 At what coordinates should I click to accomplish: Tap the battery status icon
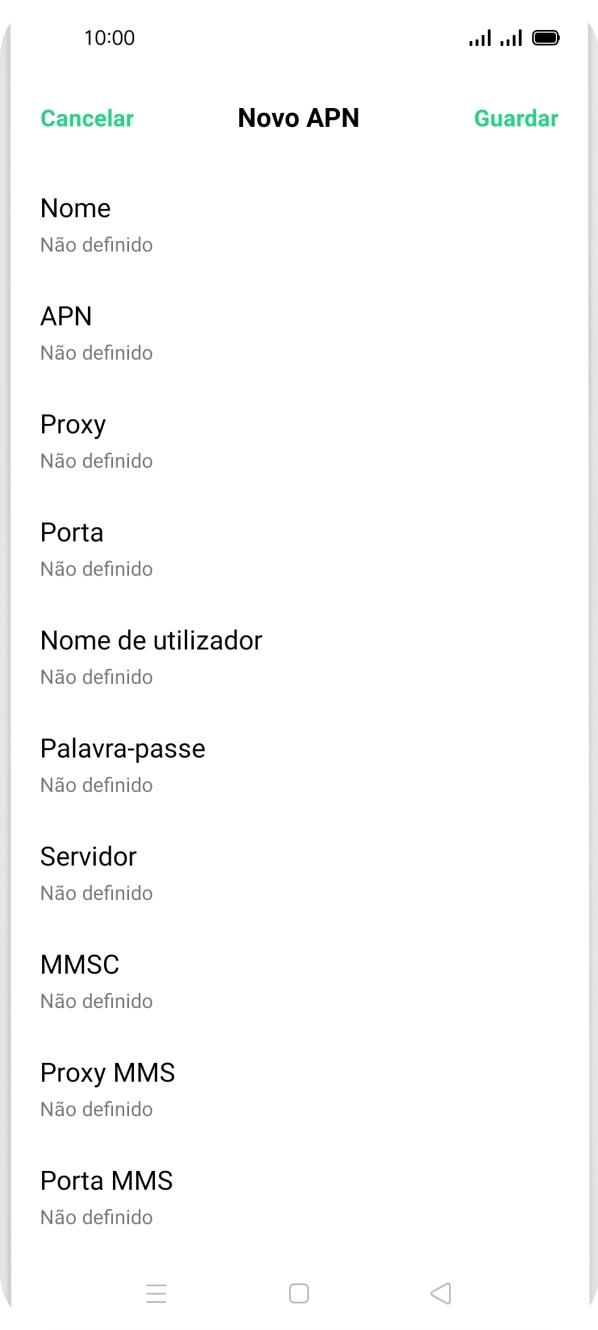click(x=547, y=37)
